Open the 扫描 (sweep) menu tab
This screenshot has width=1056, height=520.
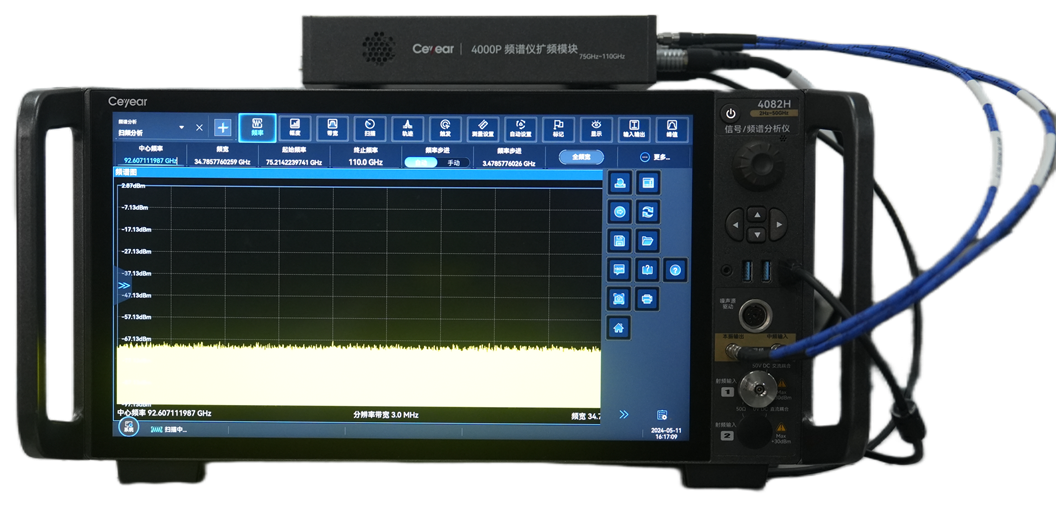click(x=370, y=127)
